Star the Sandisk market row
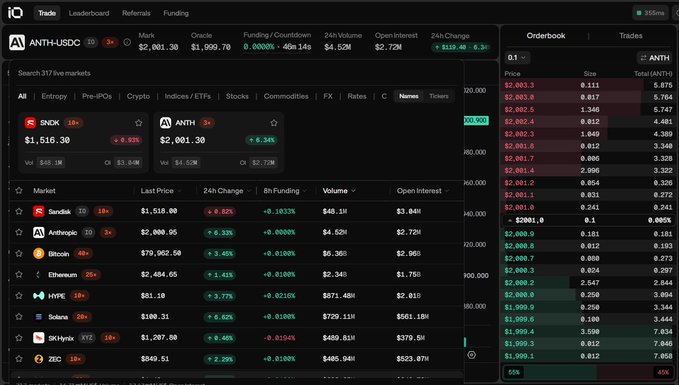The image size is (679, 385). click(19, 211)
